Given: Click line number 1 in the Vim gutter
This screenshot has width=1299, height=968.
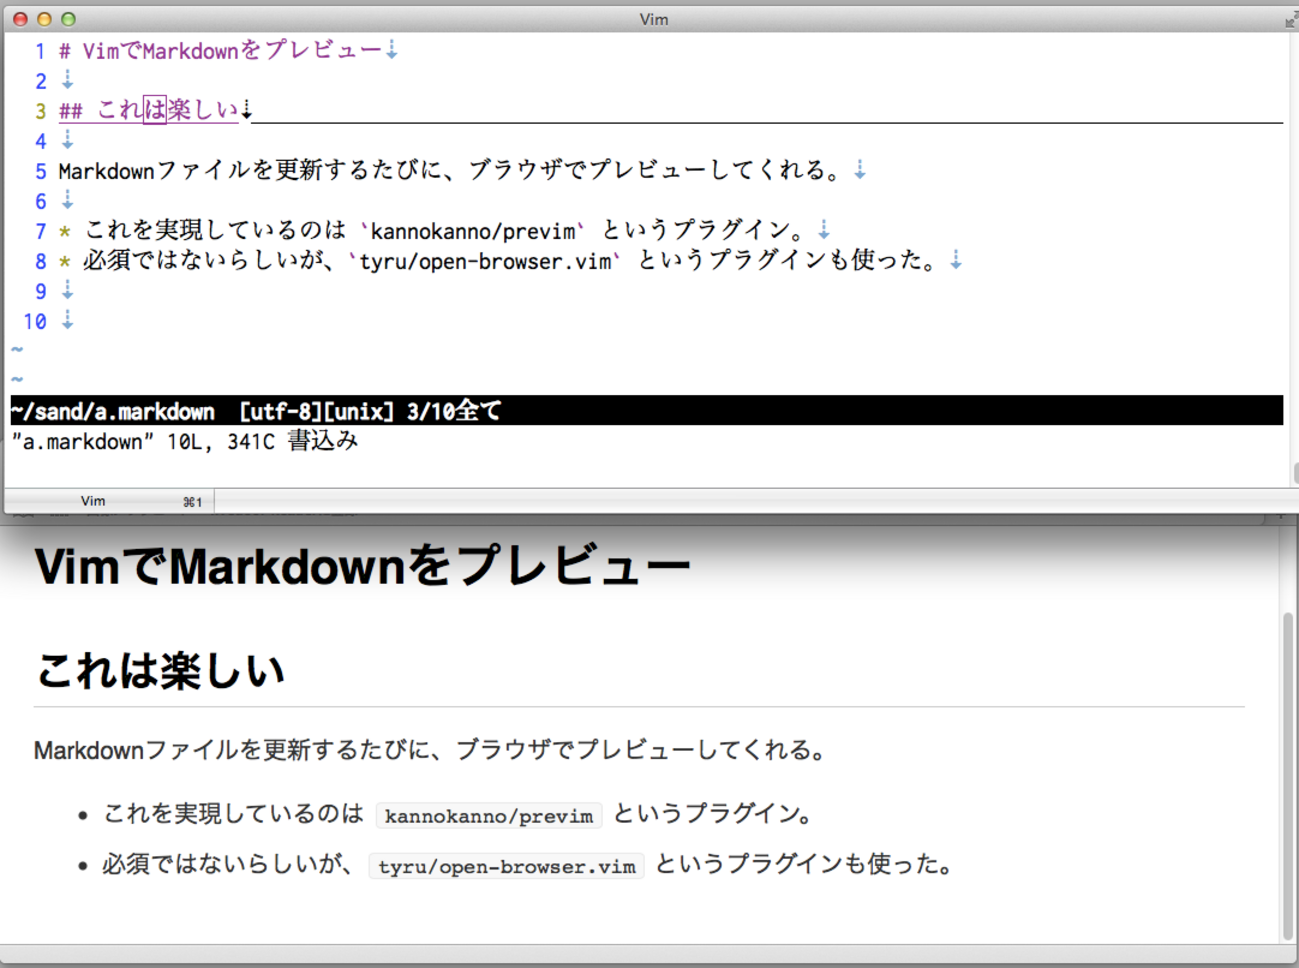Looking at the screenshot, I should pos(40,51).
